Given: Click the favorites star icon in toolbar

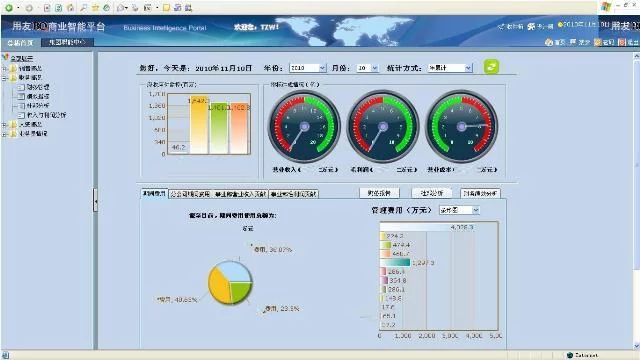Looking at the screenshot, I should tap(95, 7).
